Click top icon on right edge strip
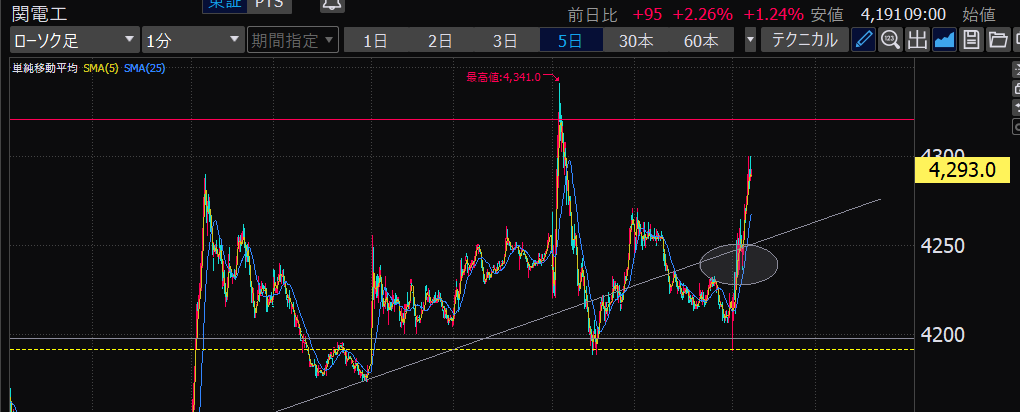The height and width of the screenshot is (412, 1020). point(1014,73)
